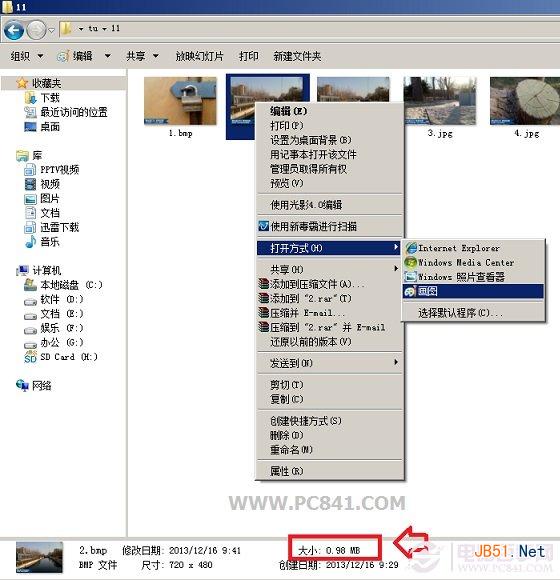Select the 3.jpg thumbnail

point(440,101)
